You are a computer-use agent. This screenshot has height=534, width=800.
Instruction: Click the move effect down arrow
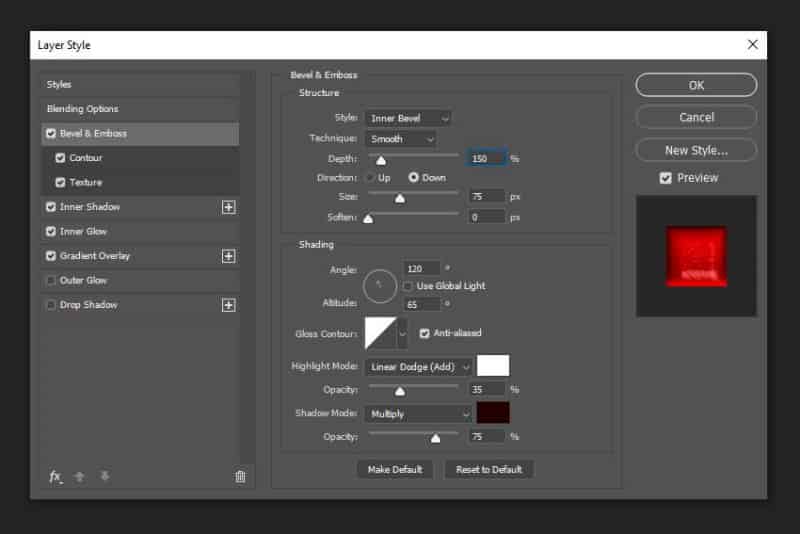coord(105,476)
